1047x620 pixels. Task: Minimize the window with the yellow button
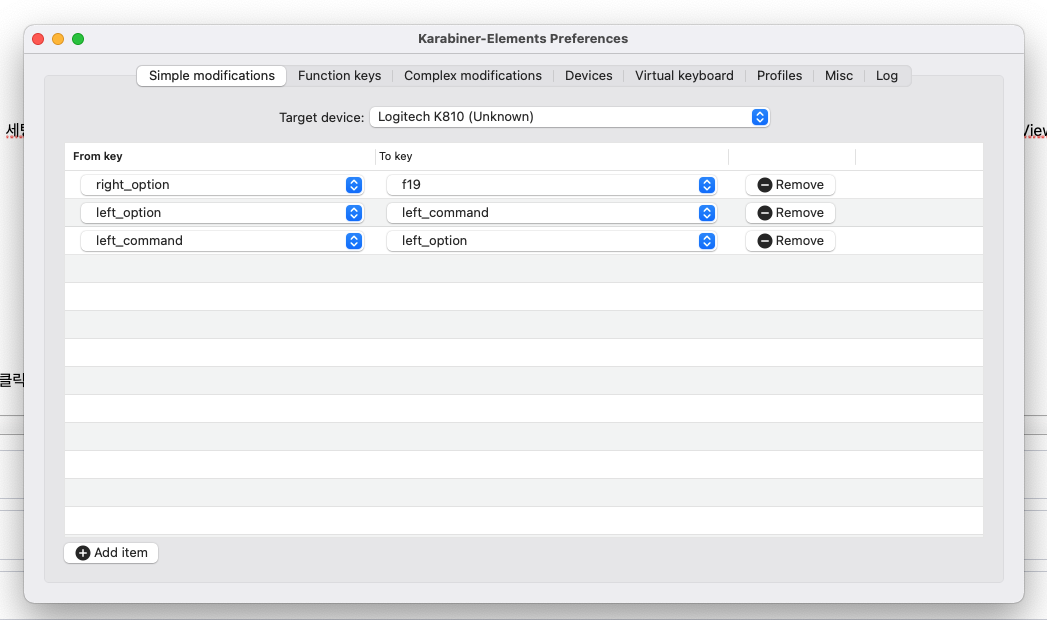click(x=58, y=39)
